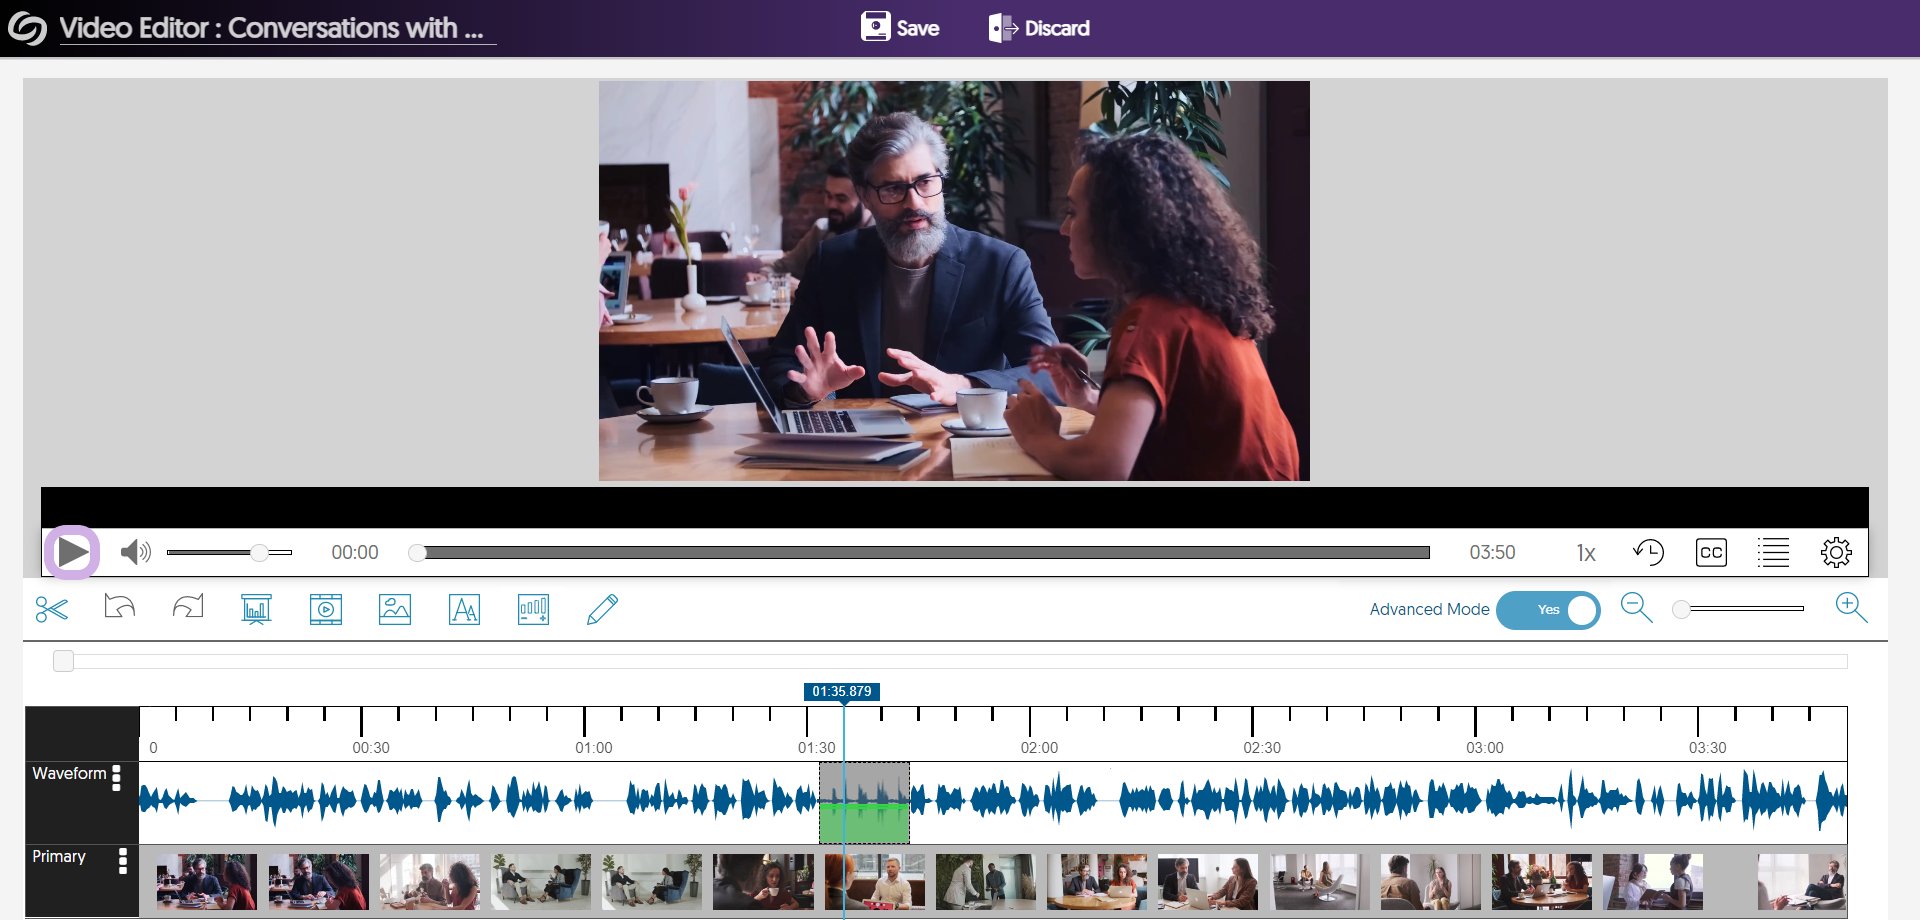Open Waveform track options menu
Screen dimensions: 1920x920
coord(116,778)
